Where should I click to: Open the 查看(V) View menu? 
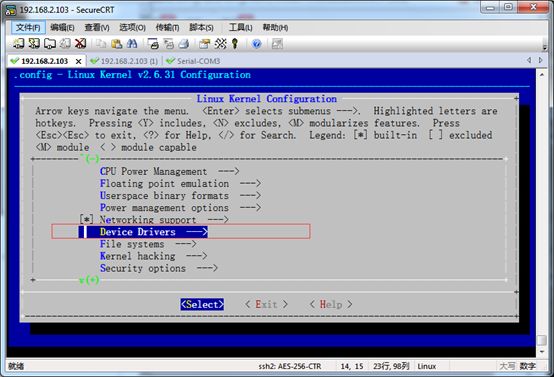click(x=97, y=28)
